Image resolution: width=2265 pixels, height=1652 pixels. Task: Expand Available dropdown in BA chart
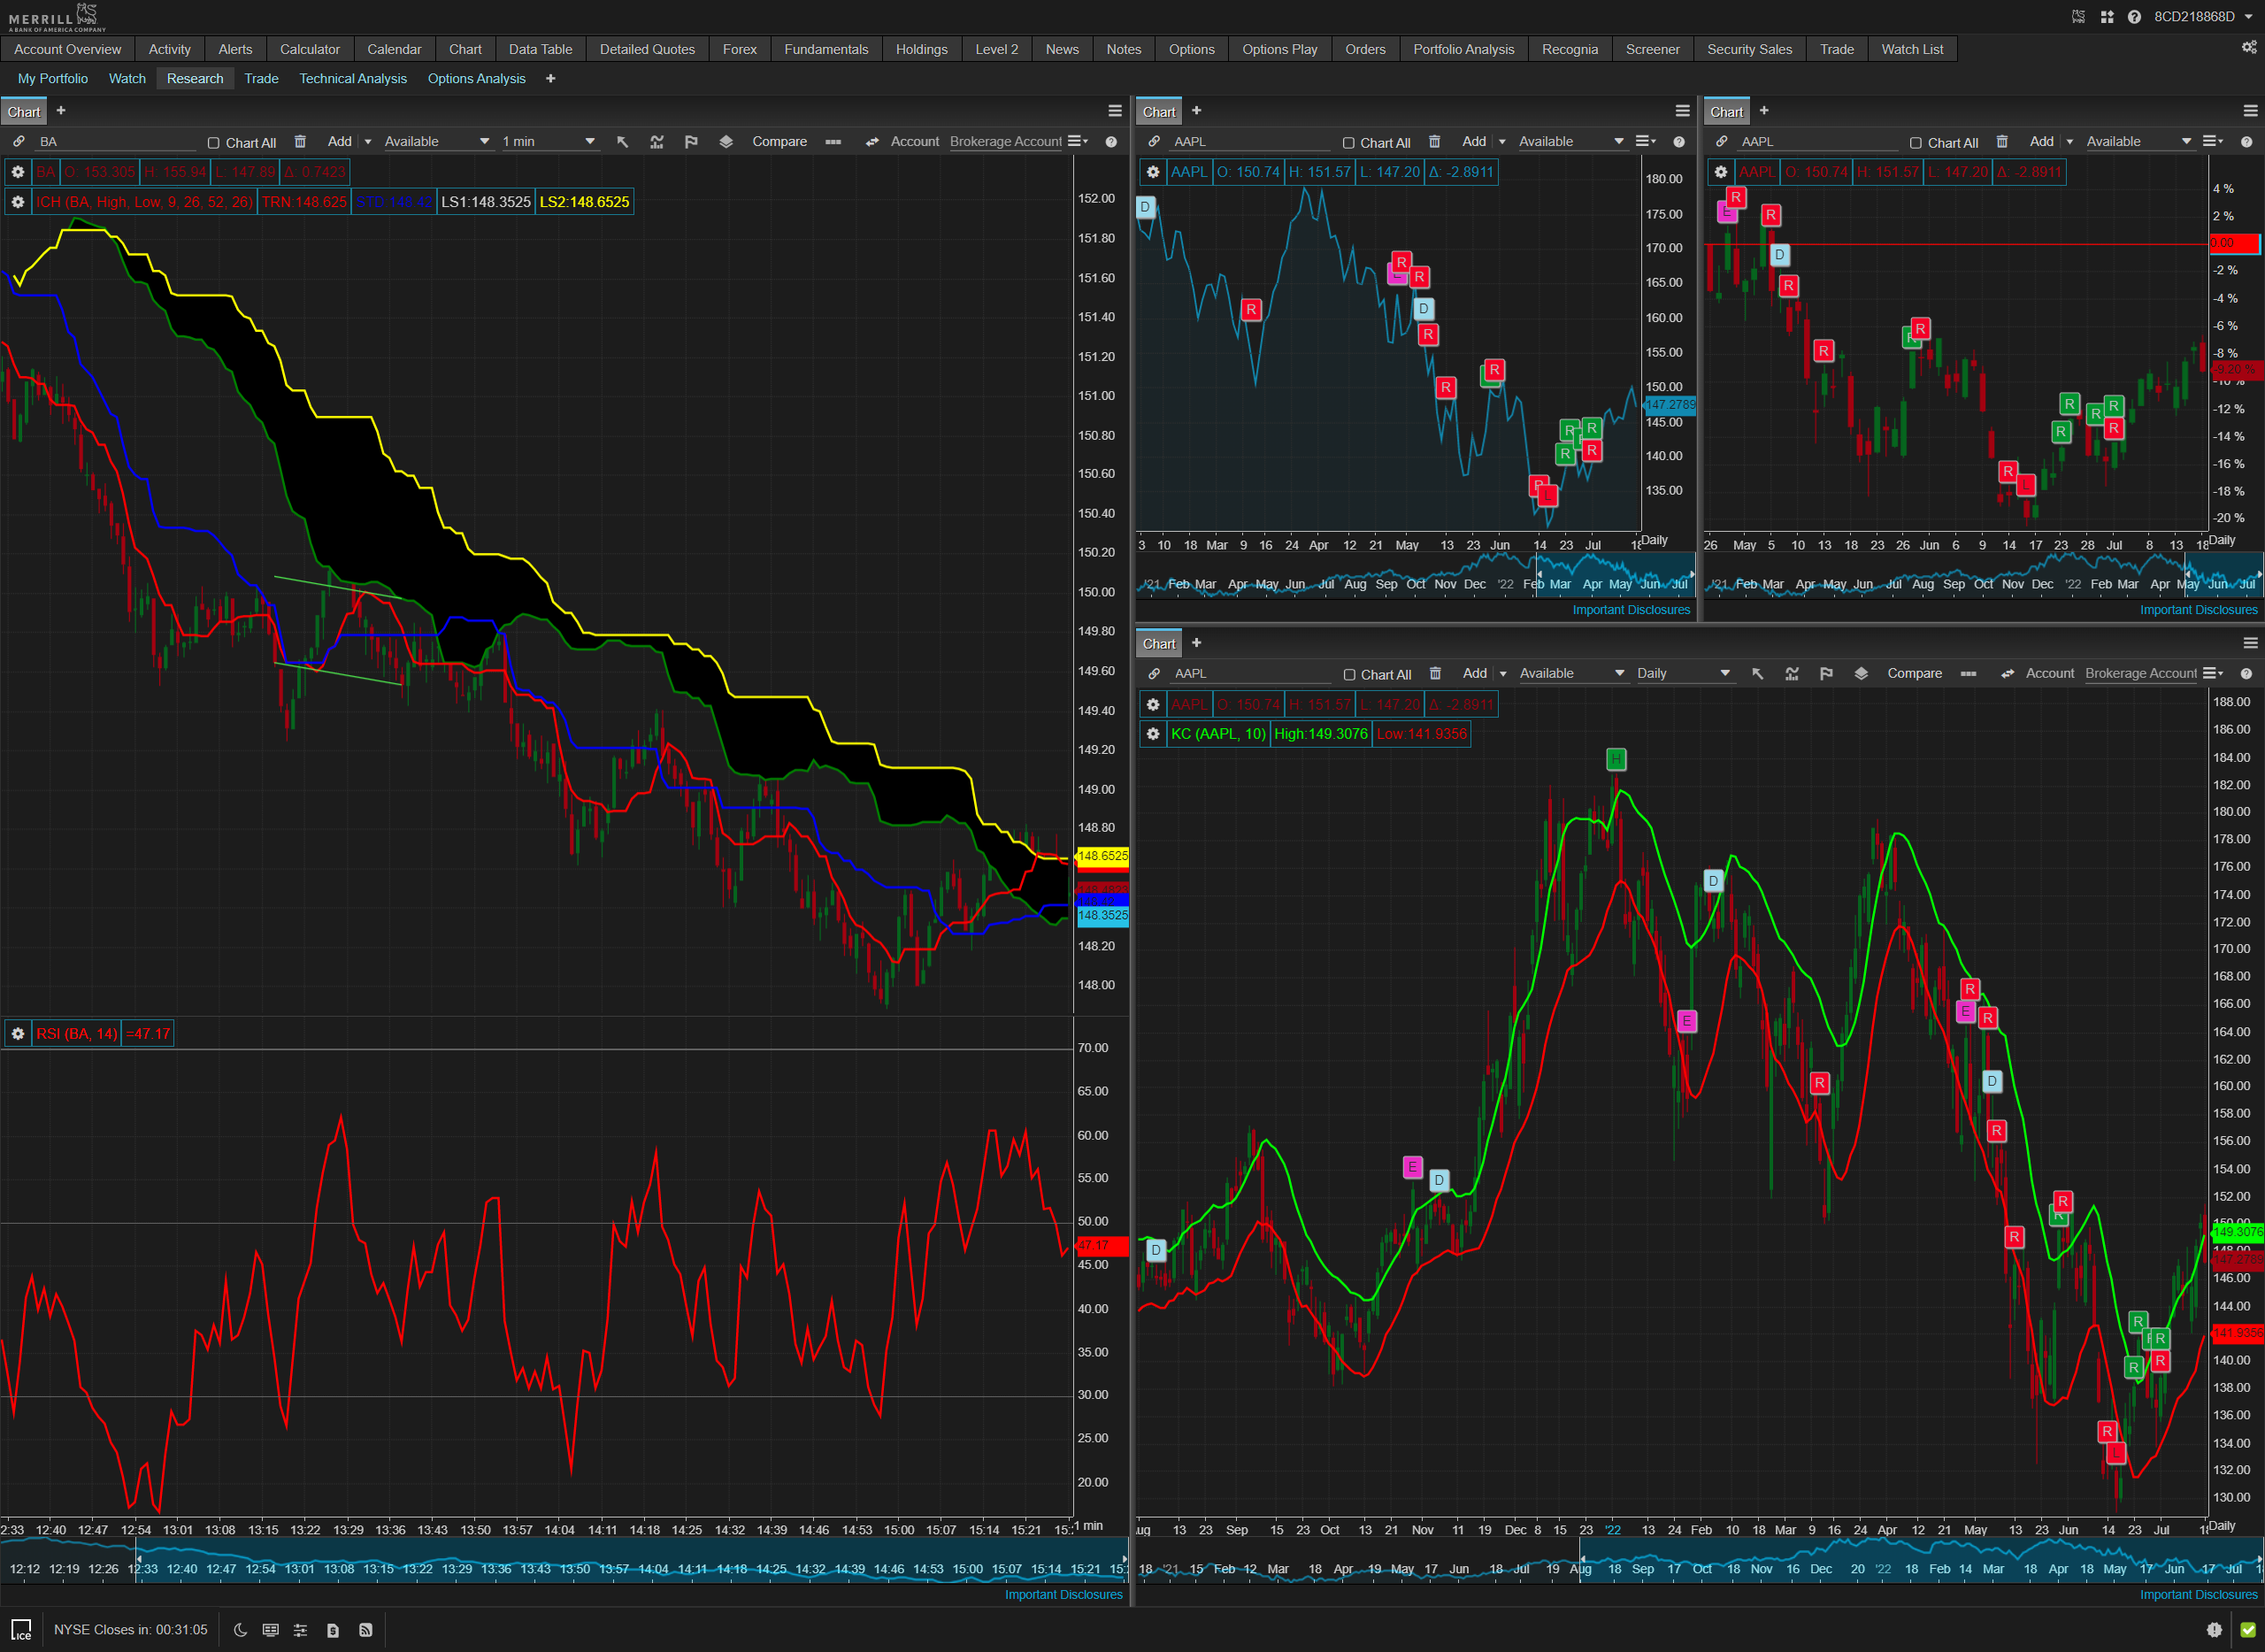coord(436,142)
